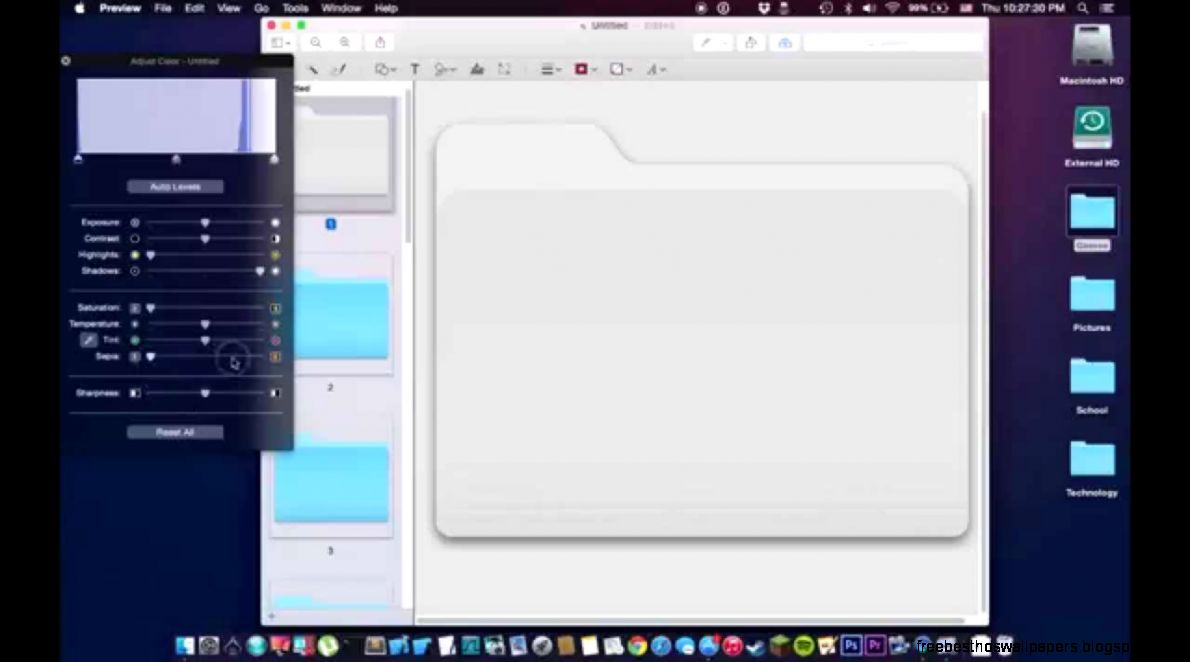Select the Tint eyedropper in Adjust Color panel
This screenshot has height=662, width=1190.
point(89,340)
